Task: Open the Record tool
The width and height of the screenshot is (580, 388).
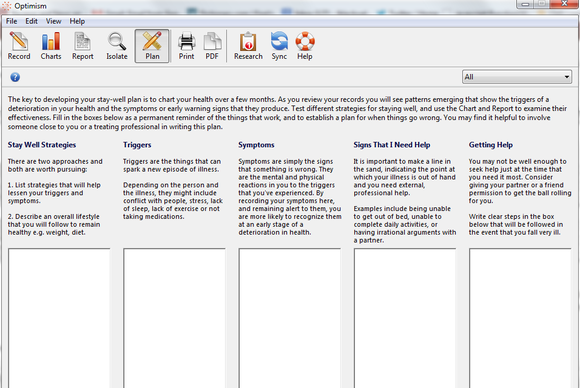Action: point(19,46)
